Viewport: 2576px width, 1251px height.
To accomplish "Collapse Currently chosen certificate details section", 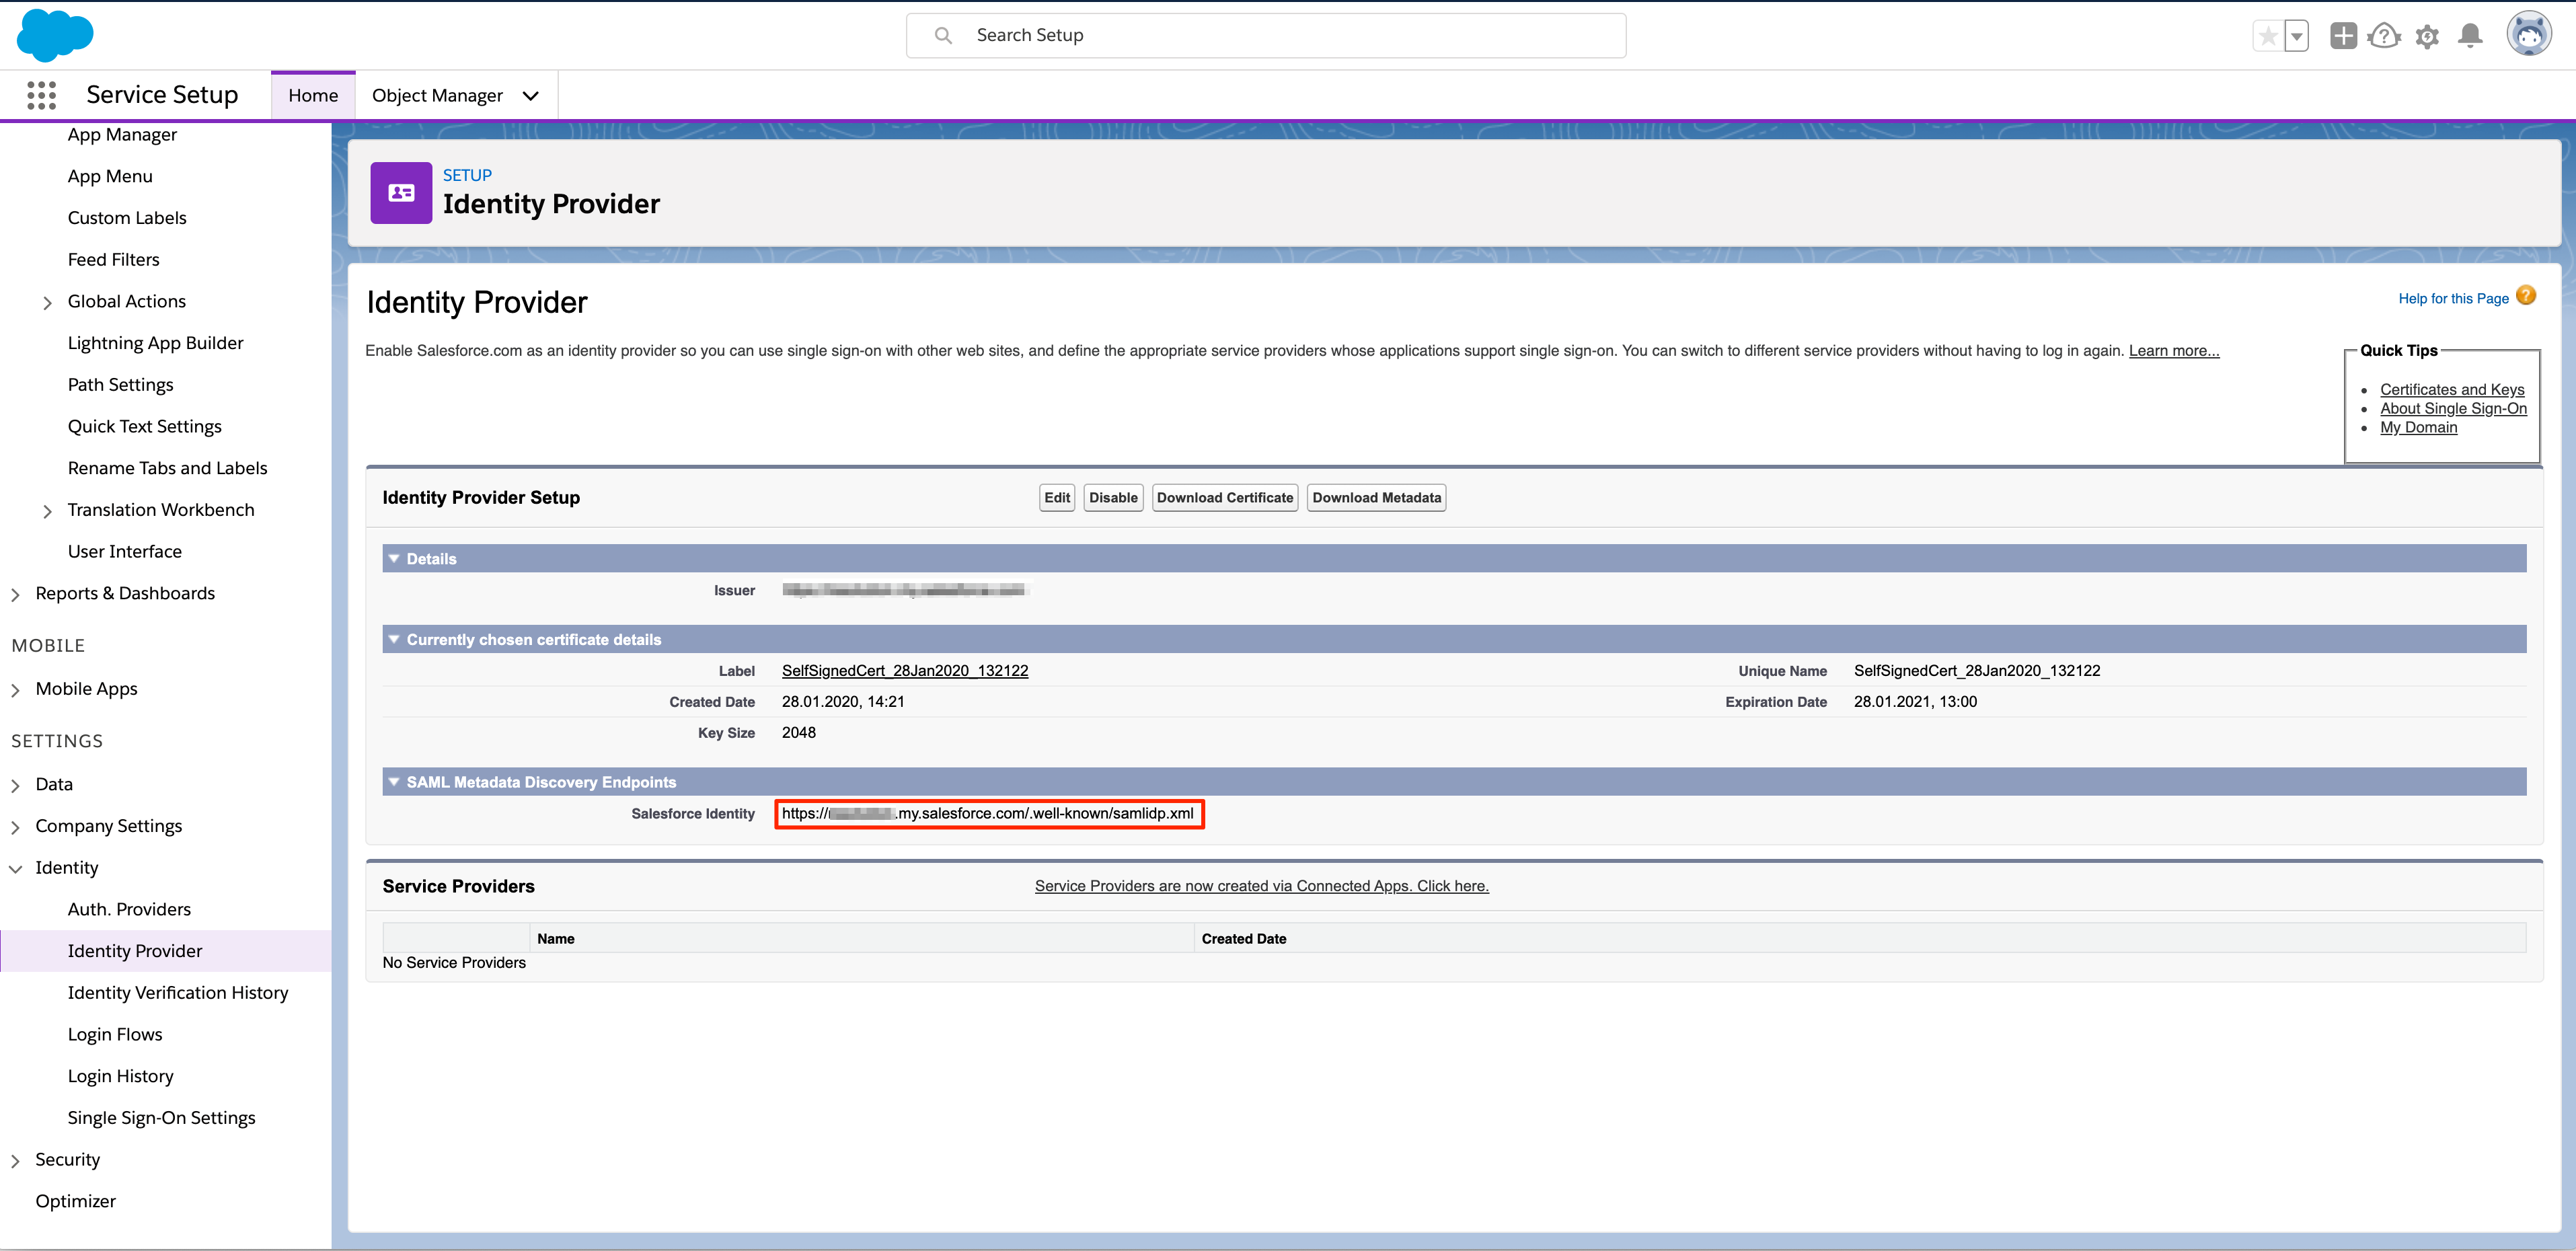I will (394, 639).
